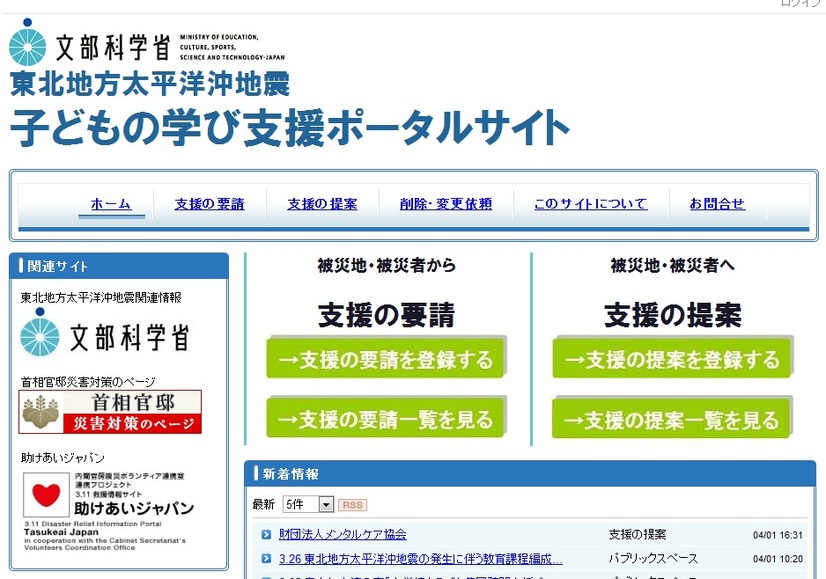Screen dimensions: 826x579
Task: Click the ログイン link at top right
Action: pos(803,3)
